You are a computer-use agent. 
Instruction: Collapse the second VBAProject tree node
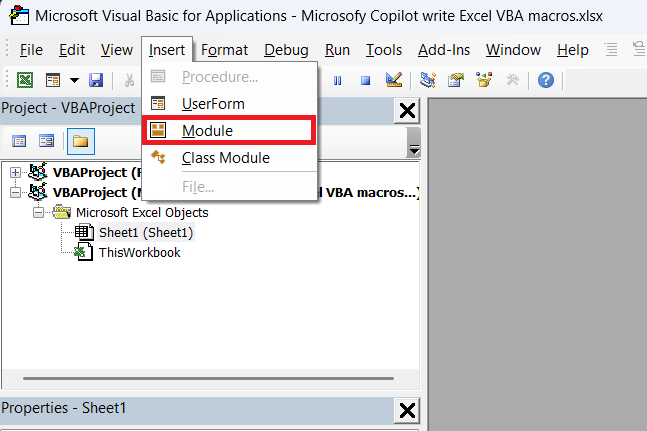coord(15,193)
